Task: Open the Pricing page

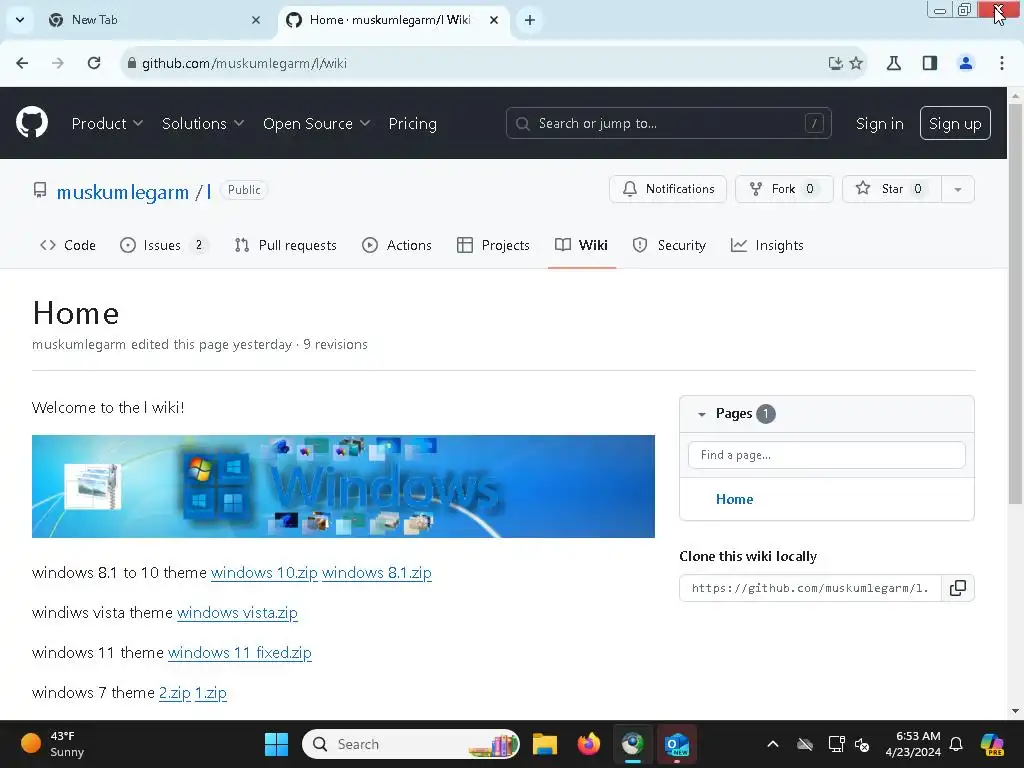Action: (413, 123)
